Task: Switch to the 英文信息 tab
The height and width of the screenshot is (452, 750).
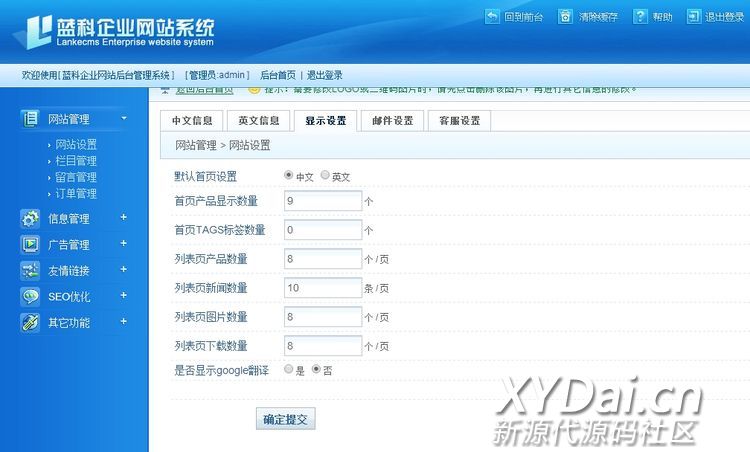Action: tap(259, 121)
